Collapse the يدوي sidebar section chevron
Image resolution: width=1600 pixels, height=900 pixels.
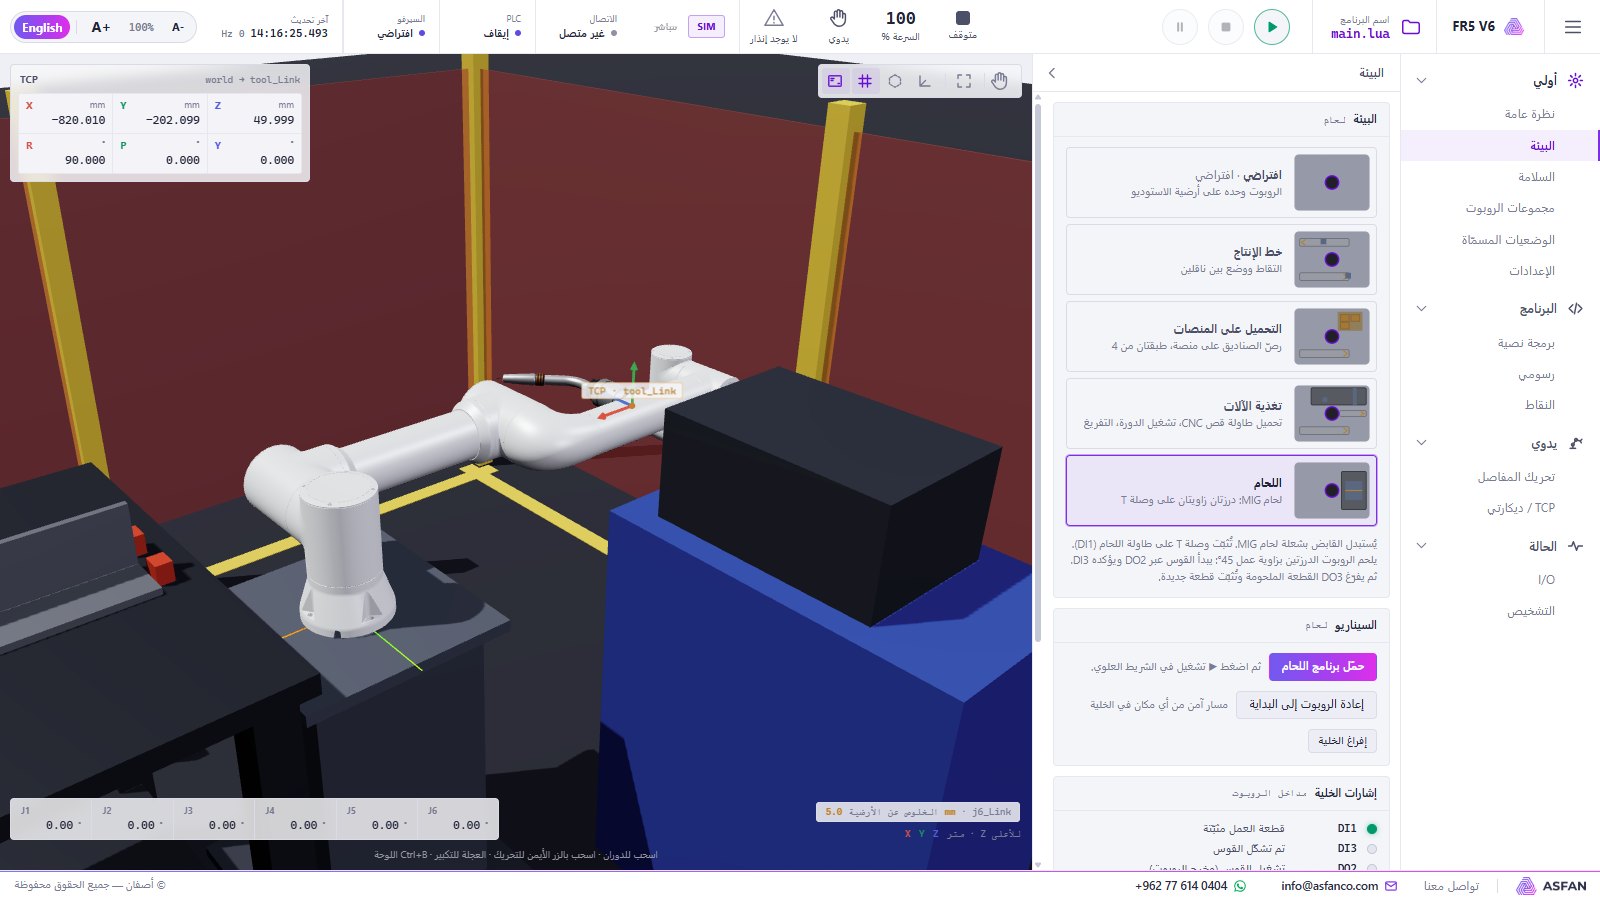(x=1421, y=443)
